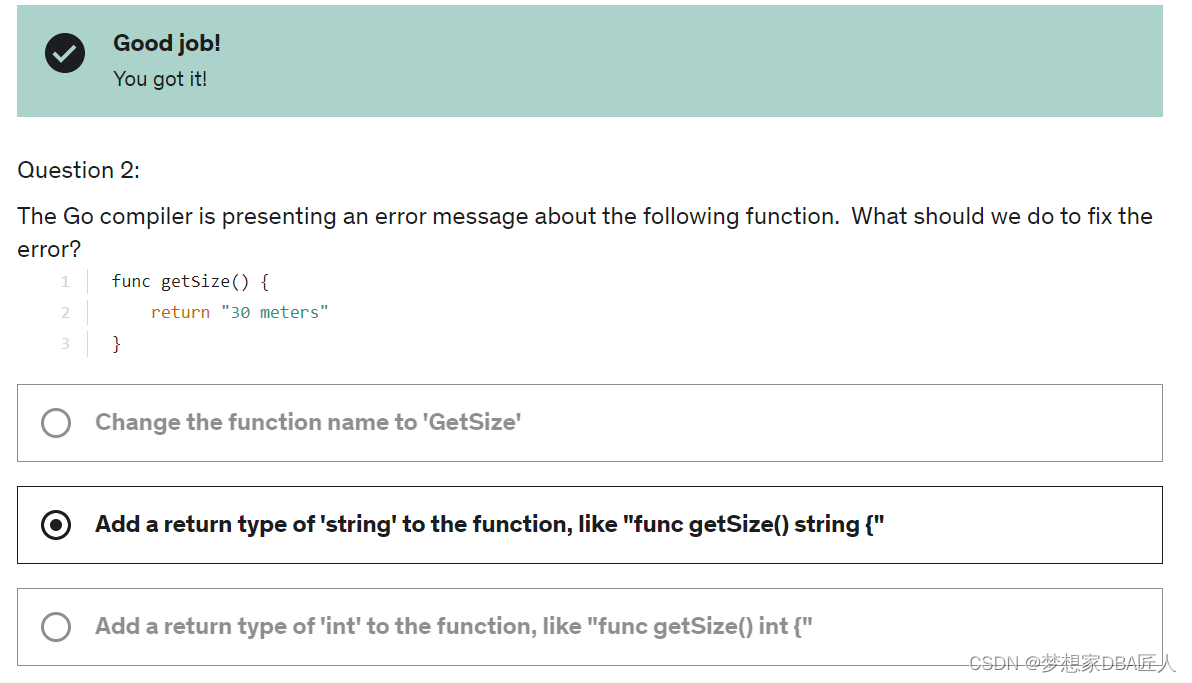Click the "You got it!" message
Image resolution: width=1192 pixels, height=683 pixels.
click(160, 79)
